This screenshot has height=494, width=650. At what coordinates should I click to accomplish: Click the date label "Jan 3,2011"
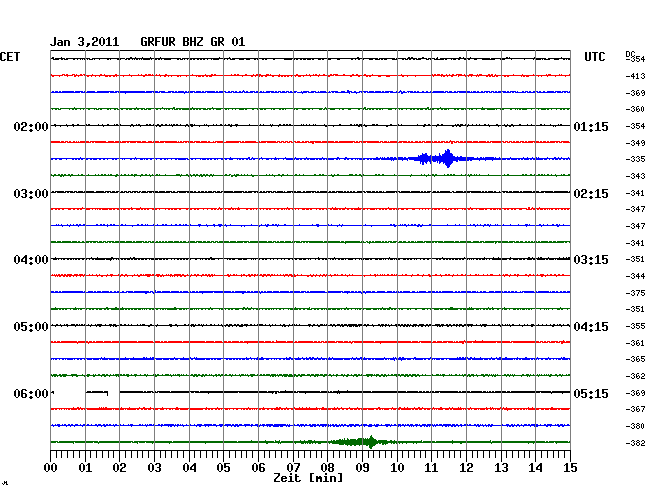tap(85, 42)
